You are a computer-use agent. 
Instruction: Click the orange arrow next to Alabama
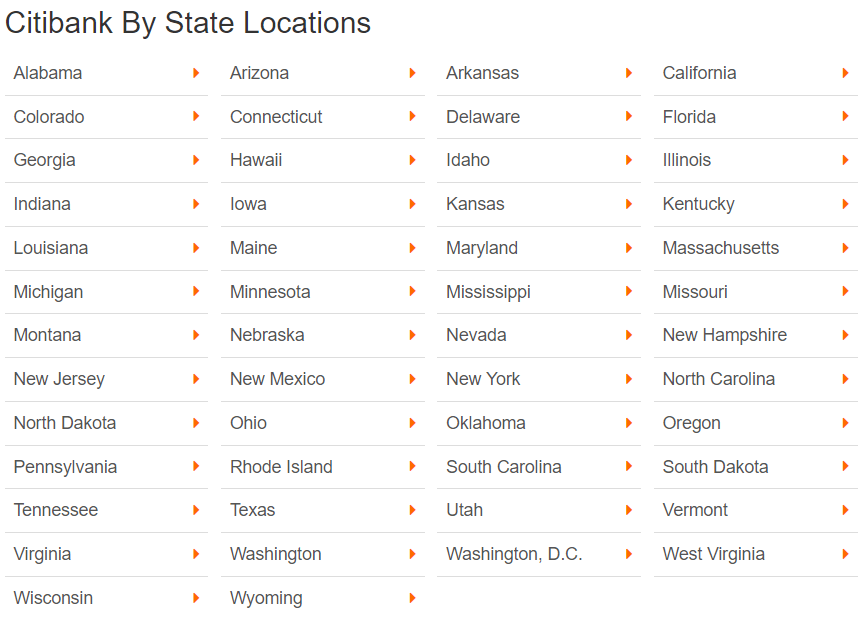click(195, 73)
